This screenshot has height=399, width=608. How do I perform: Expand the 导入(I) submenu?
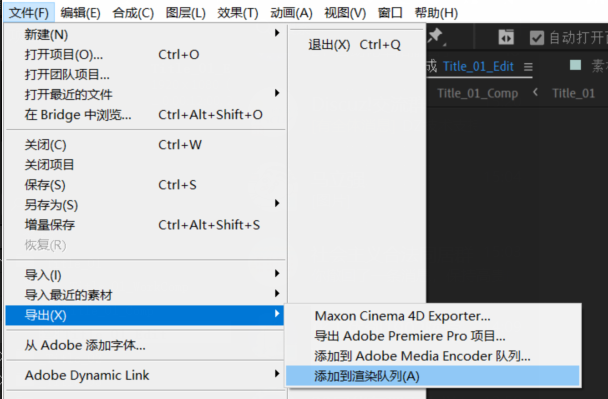(x=145, y=275)
